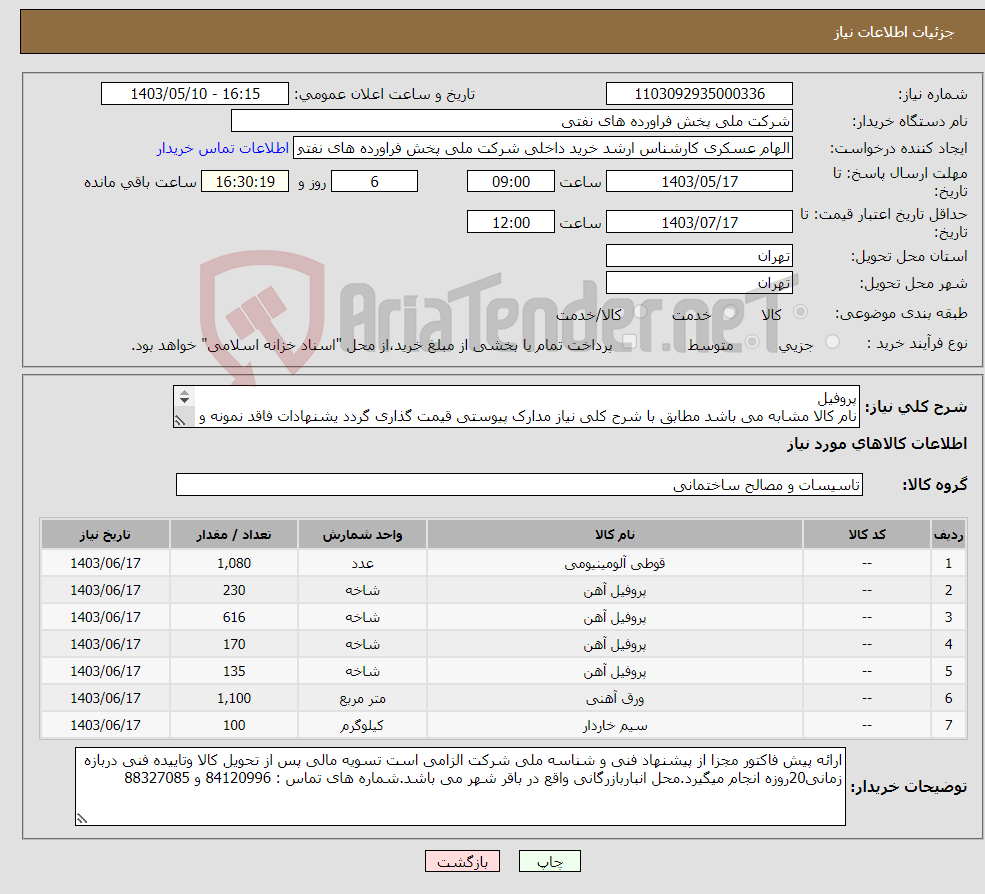Click the general description text area

coord(516,406)
